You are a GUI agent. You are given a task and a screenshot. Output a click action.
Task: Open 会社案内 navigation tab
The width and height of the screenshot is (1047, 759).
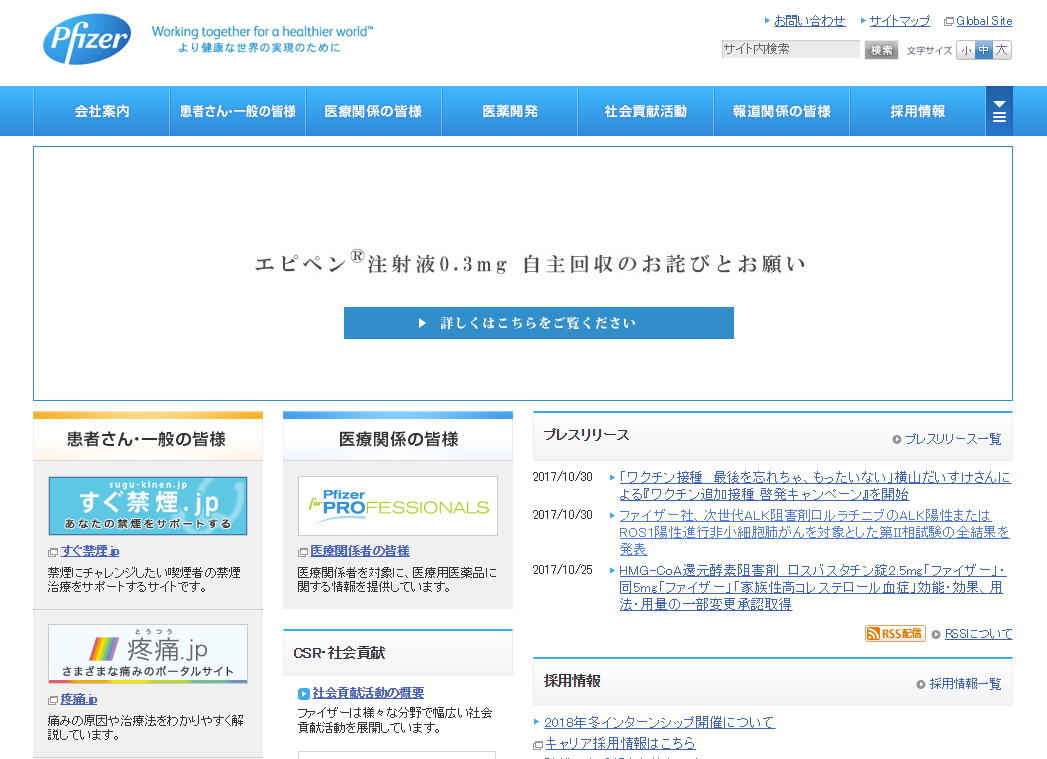(x=101, y=111)
